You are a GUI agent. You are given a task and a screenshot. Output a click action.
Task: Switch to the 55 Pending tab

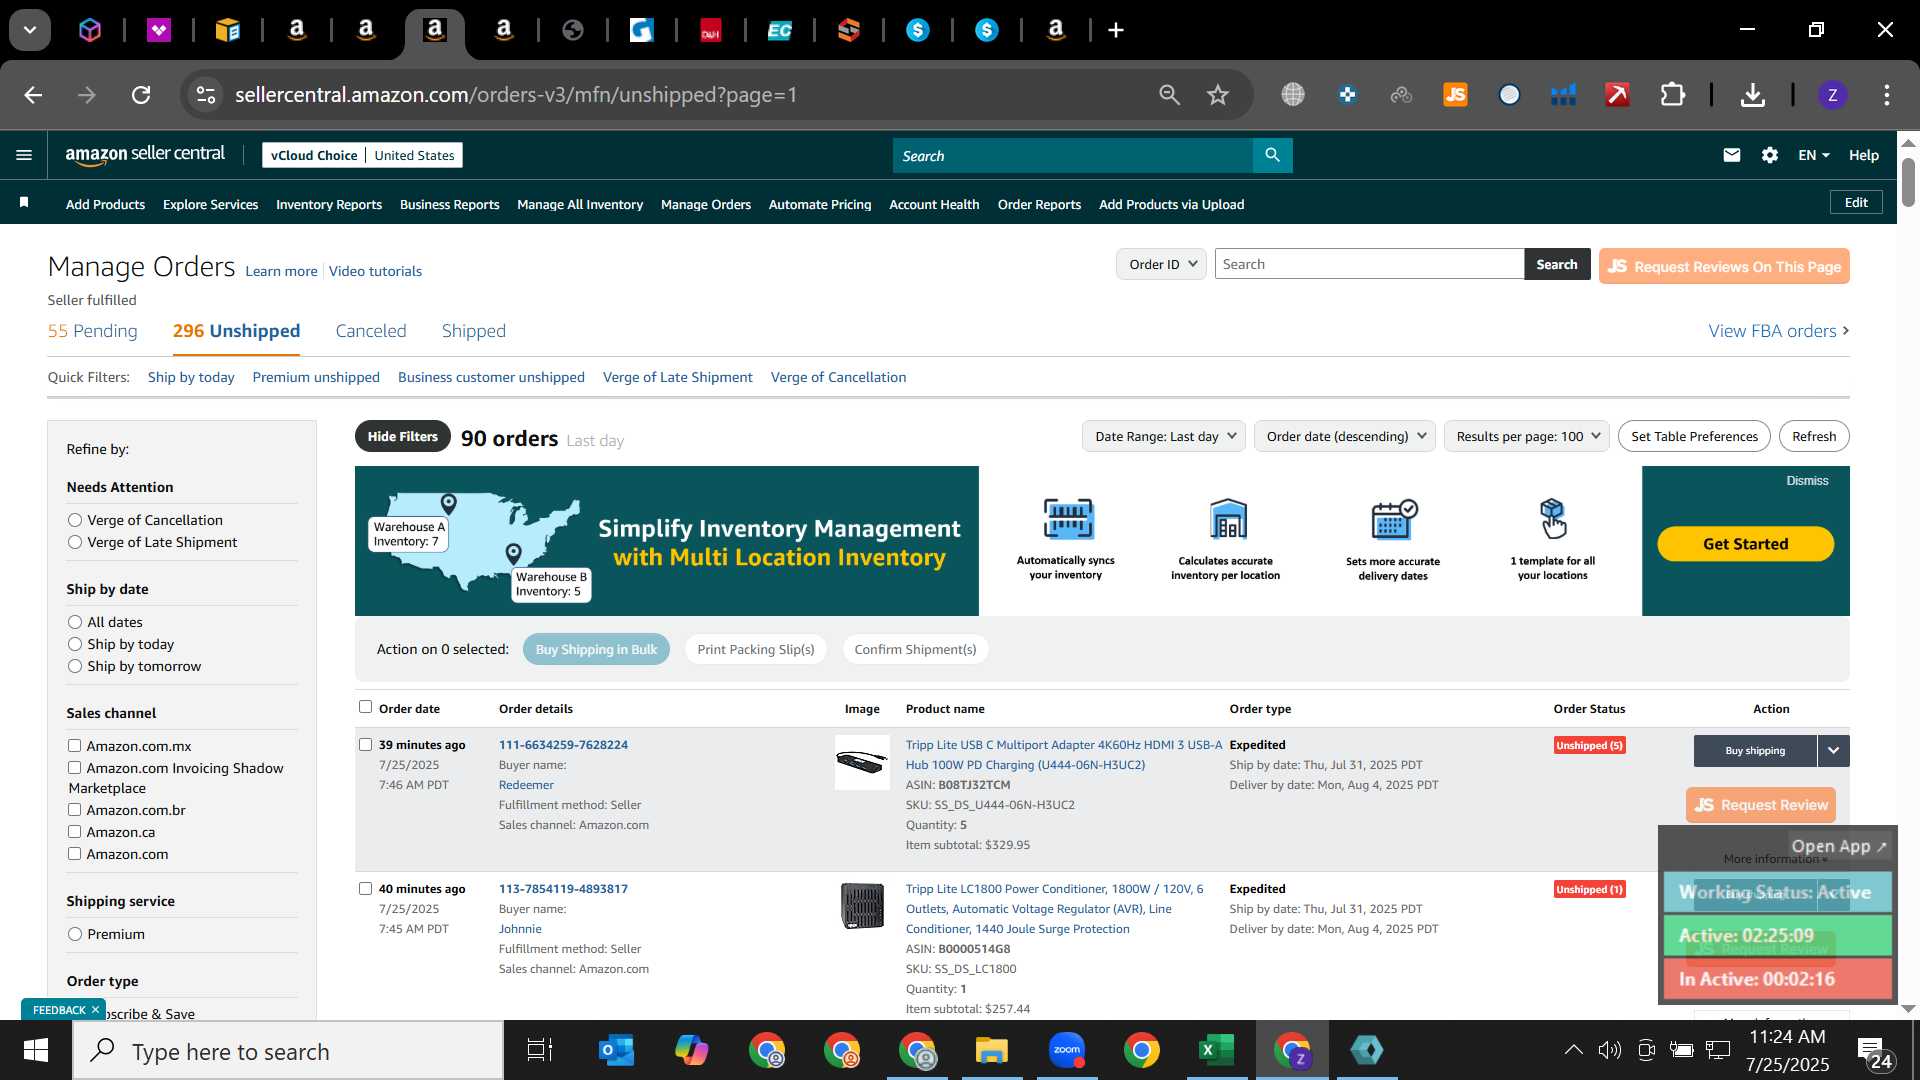[93, 331]
